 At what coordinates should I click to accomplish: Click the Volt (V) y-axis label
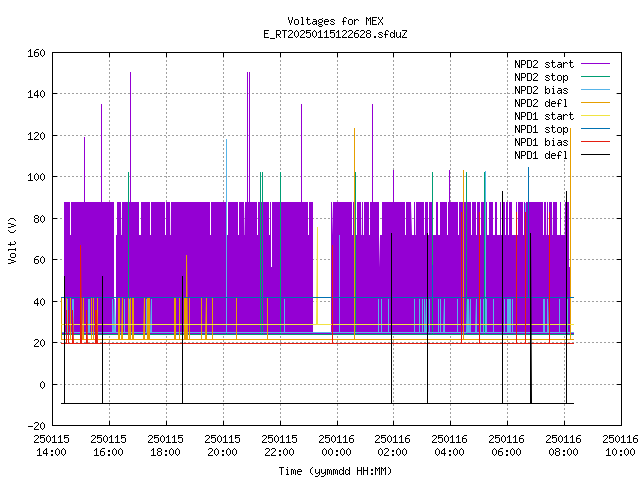pyautogui.click(x=13, y=240)
